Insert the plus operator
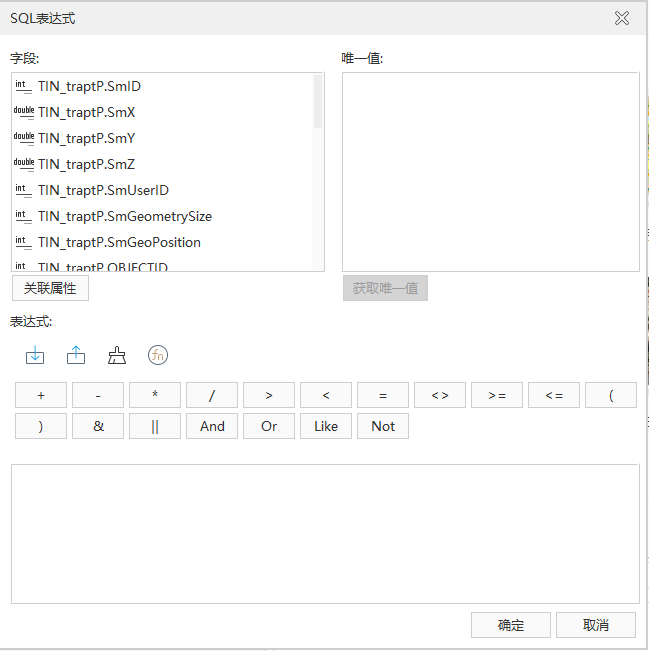Image resolution: width=649 pixels, height=651 pixels. pyautogui.click(x=41, y=396)
